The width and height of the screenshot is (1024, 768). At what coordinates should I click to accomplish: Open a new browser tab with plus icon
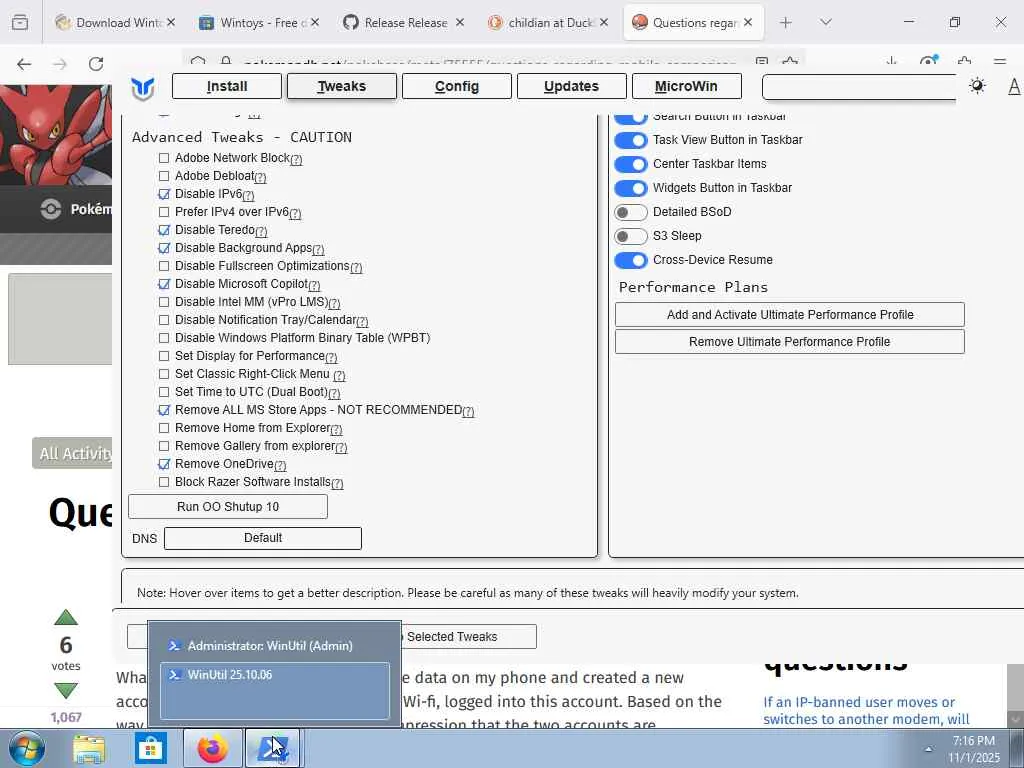coord(786,23)
